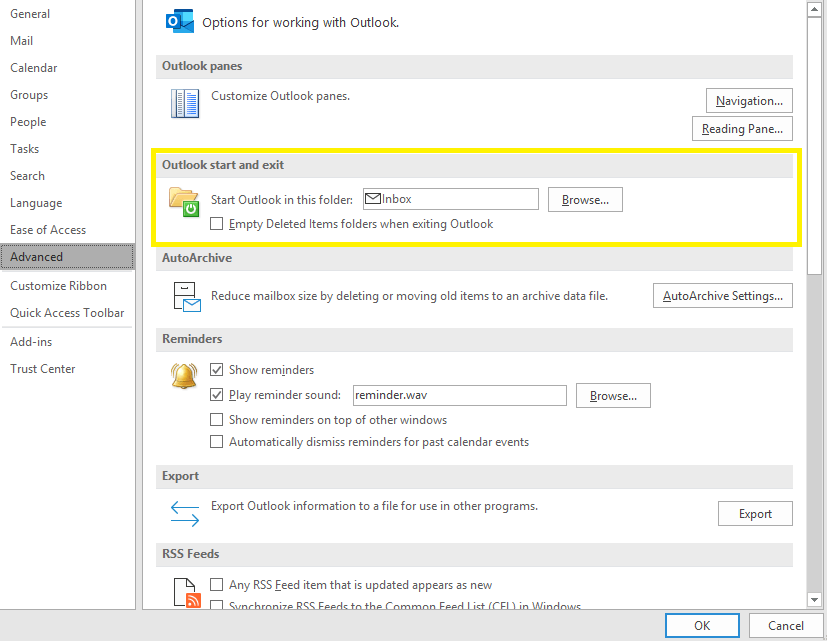Confirm with the OK button

[x=702, y=626]
